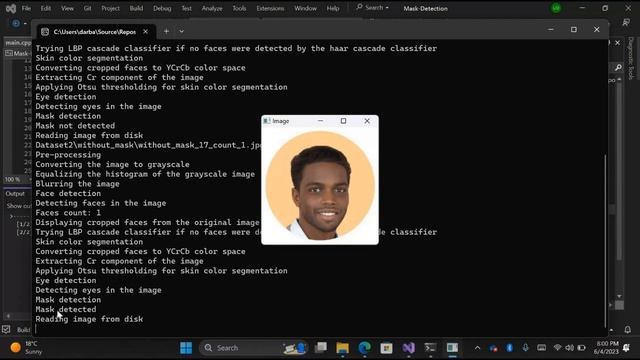Click the battery tray icon

click(x=582, y=348)
